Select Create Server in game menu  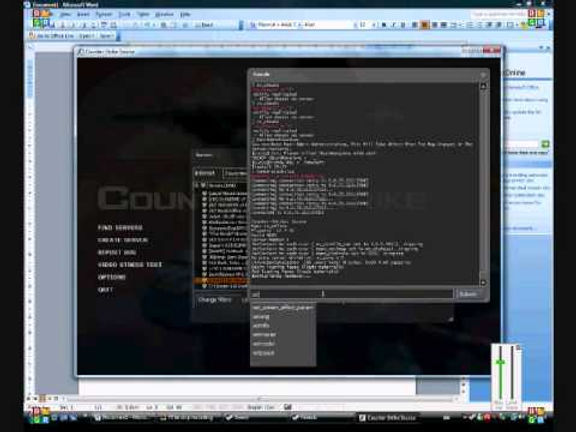[123, 240]
